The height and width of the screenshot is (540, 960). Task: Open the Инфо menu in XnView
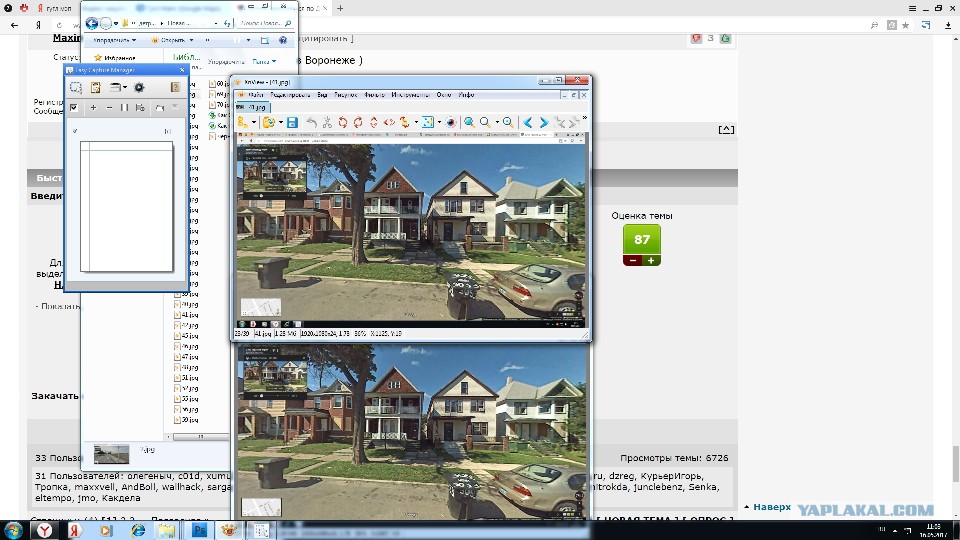(467, 95)
